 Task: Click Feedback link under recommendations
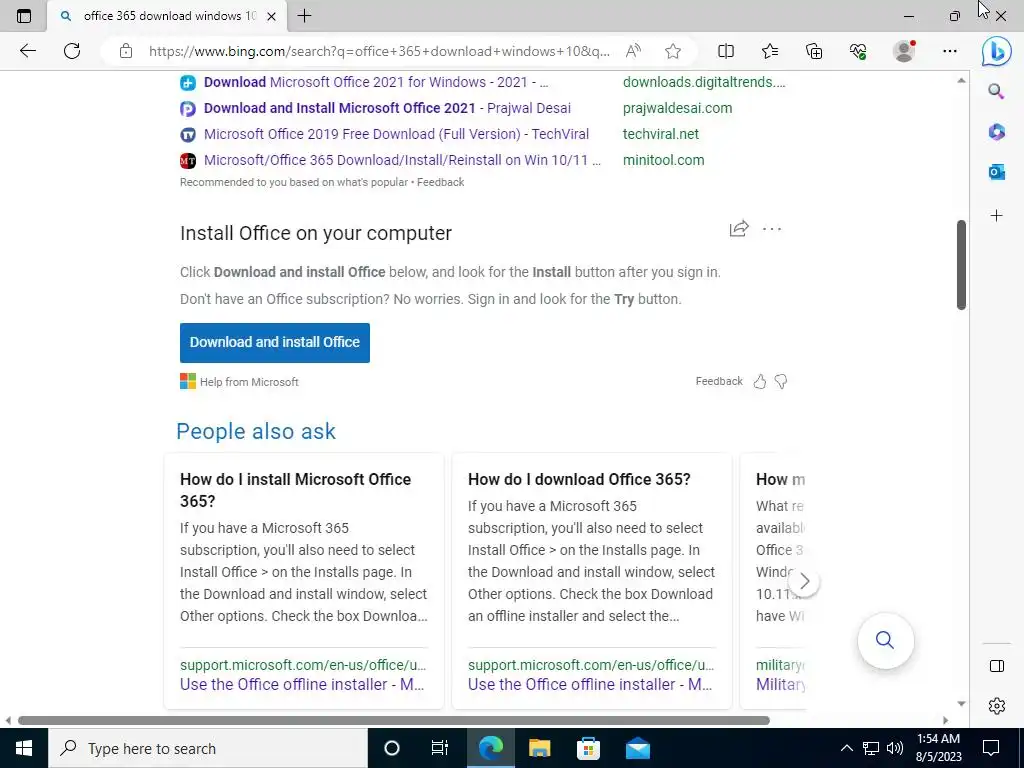pyautogui.click(x=440, y=182)
